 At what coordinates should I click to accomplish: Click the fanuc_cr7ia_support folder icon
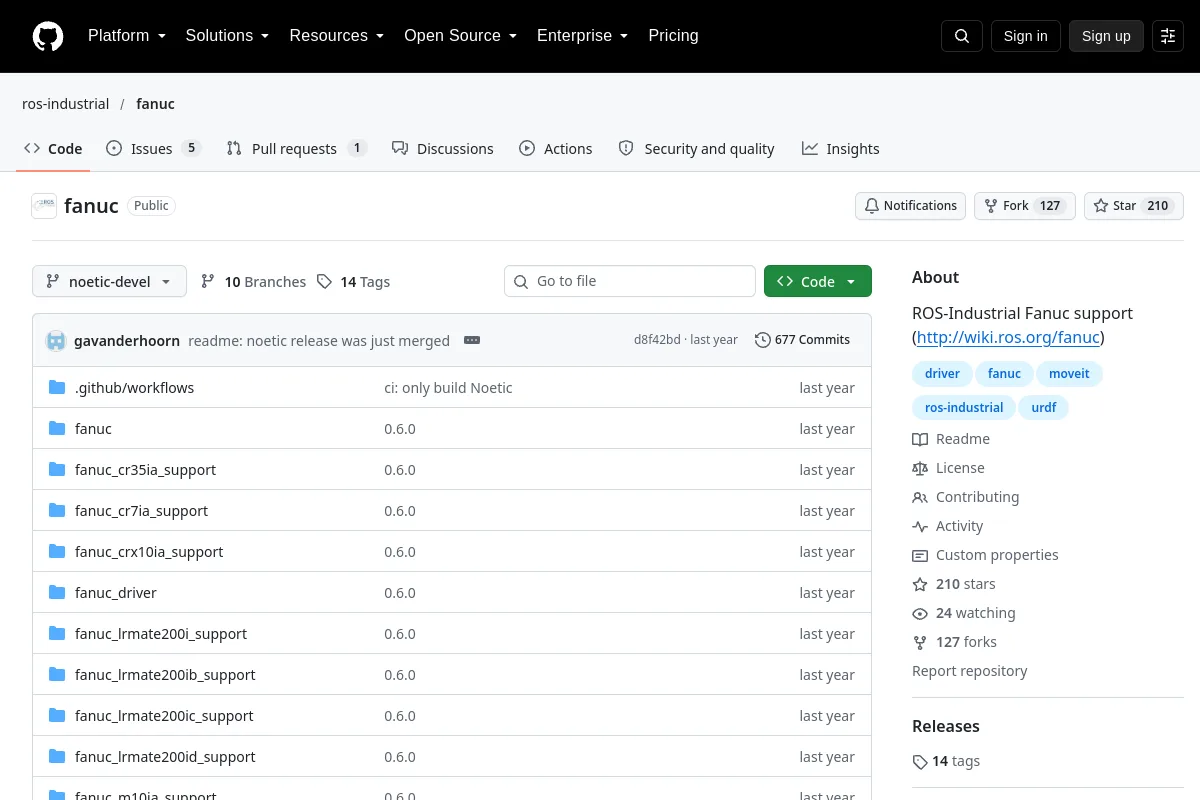point(57,511)
